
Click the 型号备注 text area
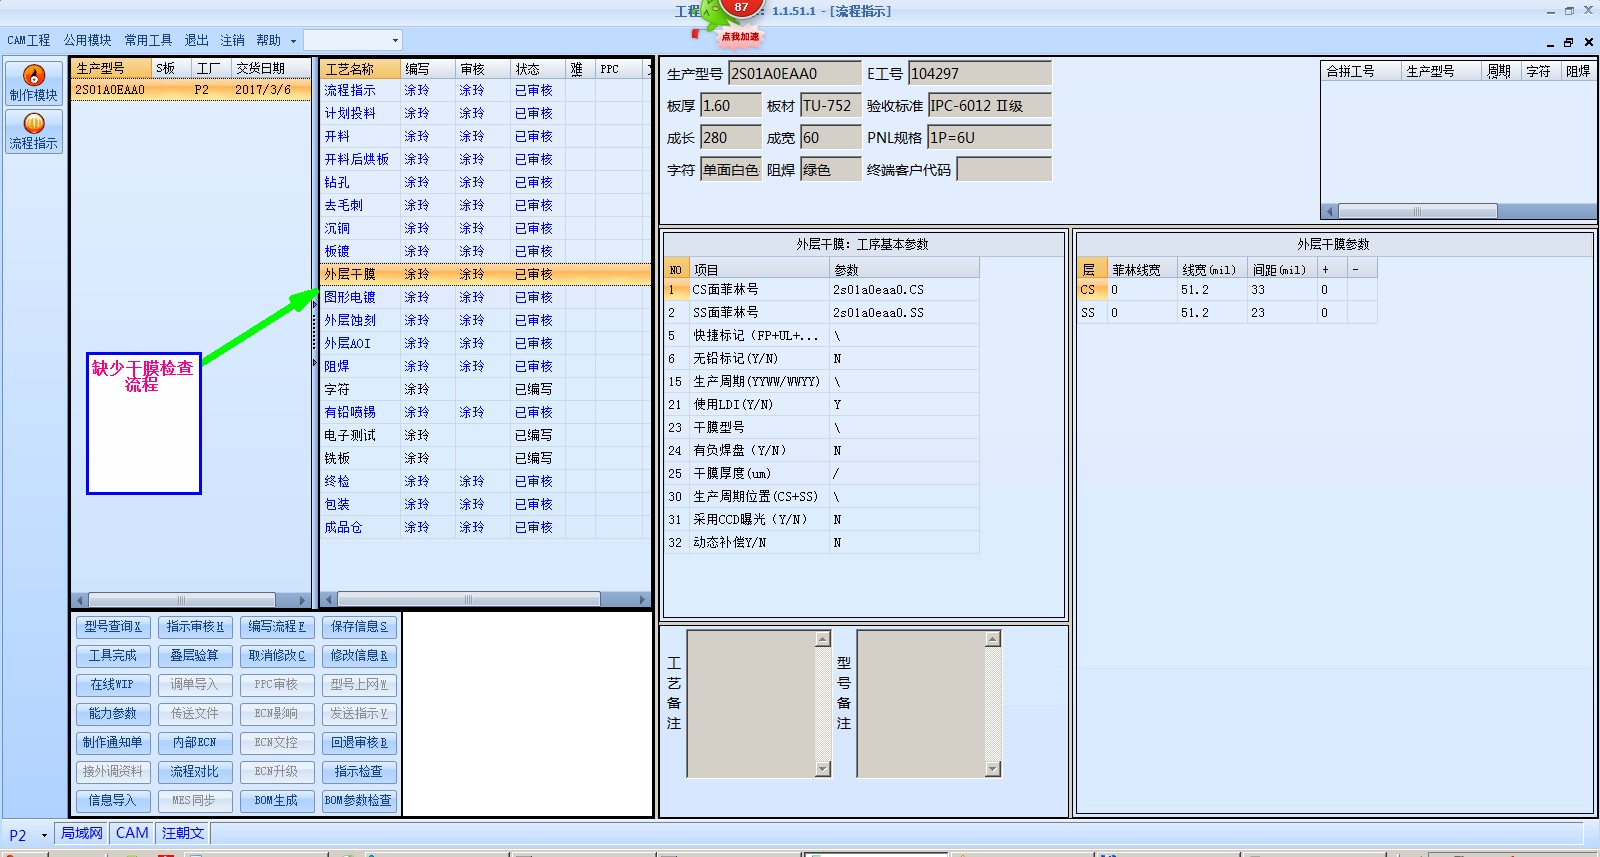point(922,704)
